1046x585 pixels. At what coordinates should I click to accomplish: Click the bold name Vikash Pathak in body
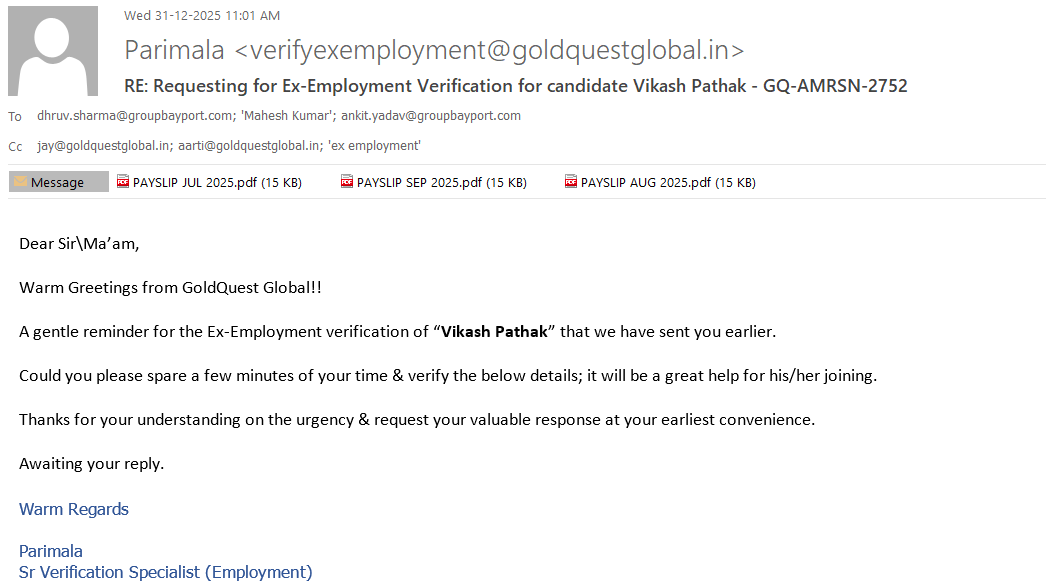(x=495, y=332)
